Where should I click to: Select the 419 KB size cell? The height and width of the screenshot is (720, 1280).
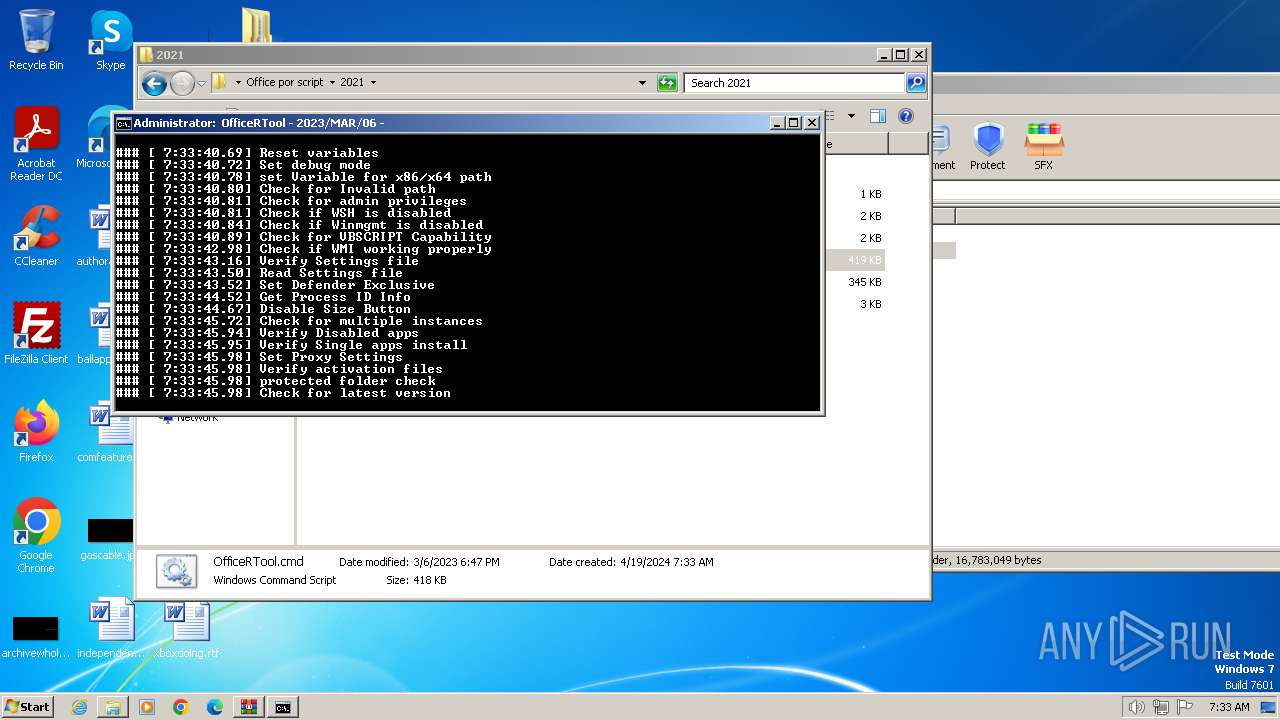864,260
